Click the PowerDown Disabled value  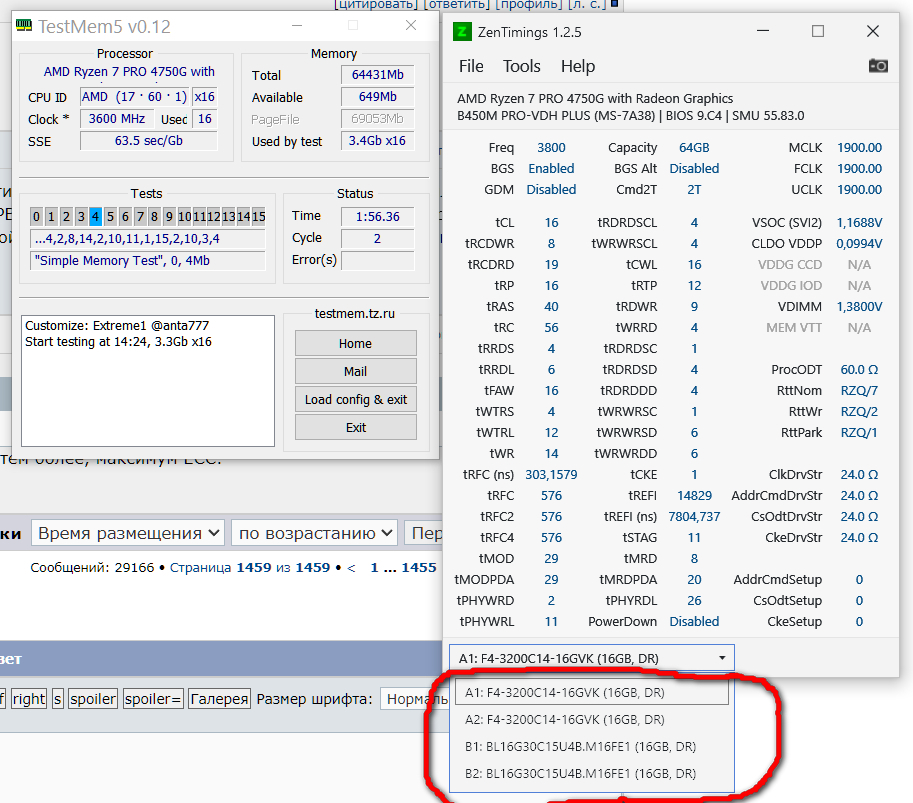pyautogui.click(x=694, y=621)
